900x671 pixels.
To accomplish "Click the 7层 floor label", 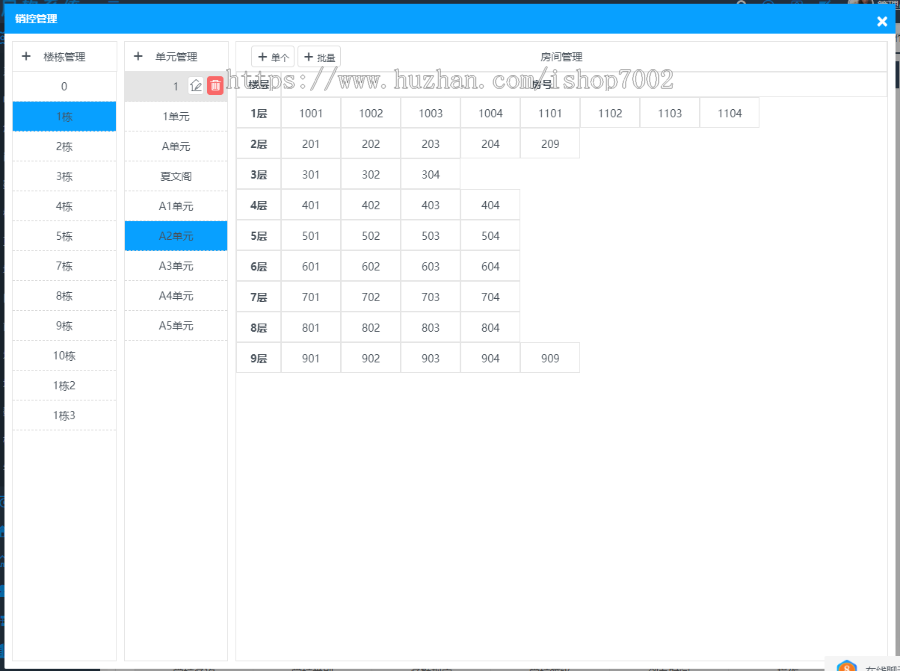I will pyautogui.click(x=259, y=297).
